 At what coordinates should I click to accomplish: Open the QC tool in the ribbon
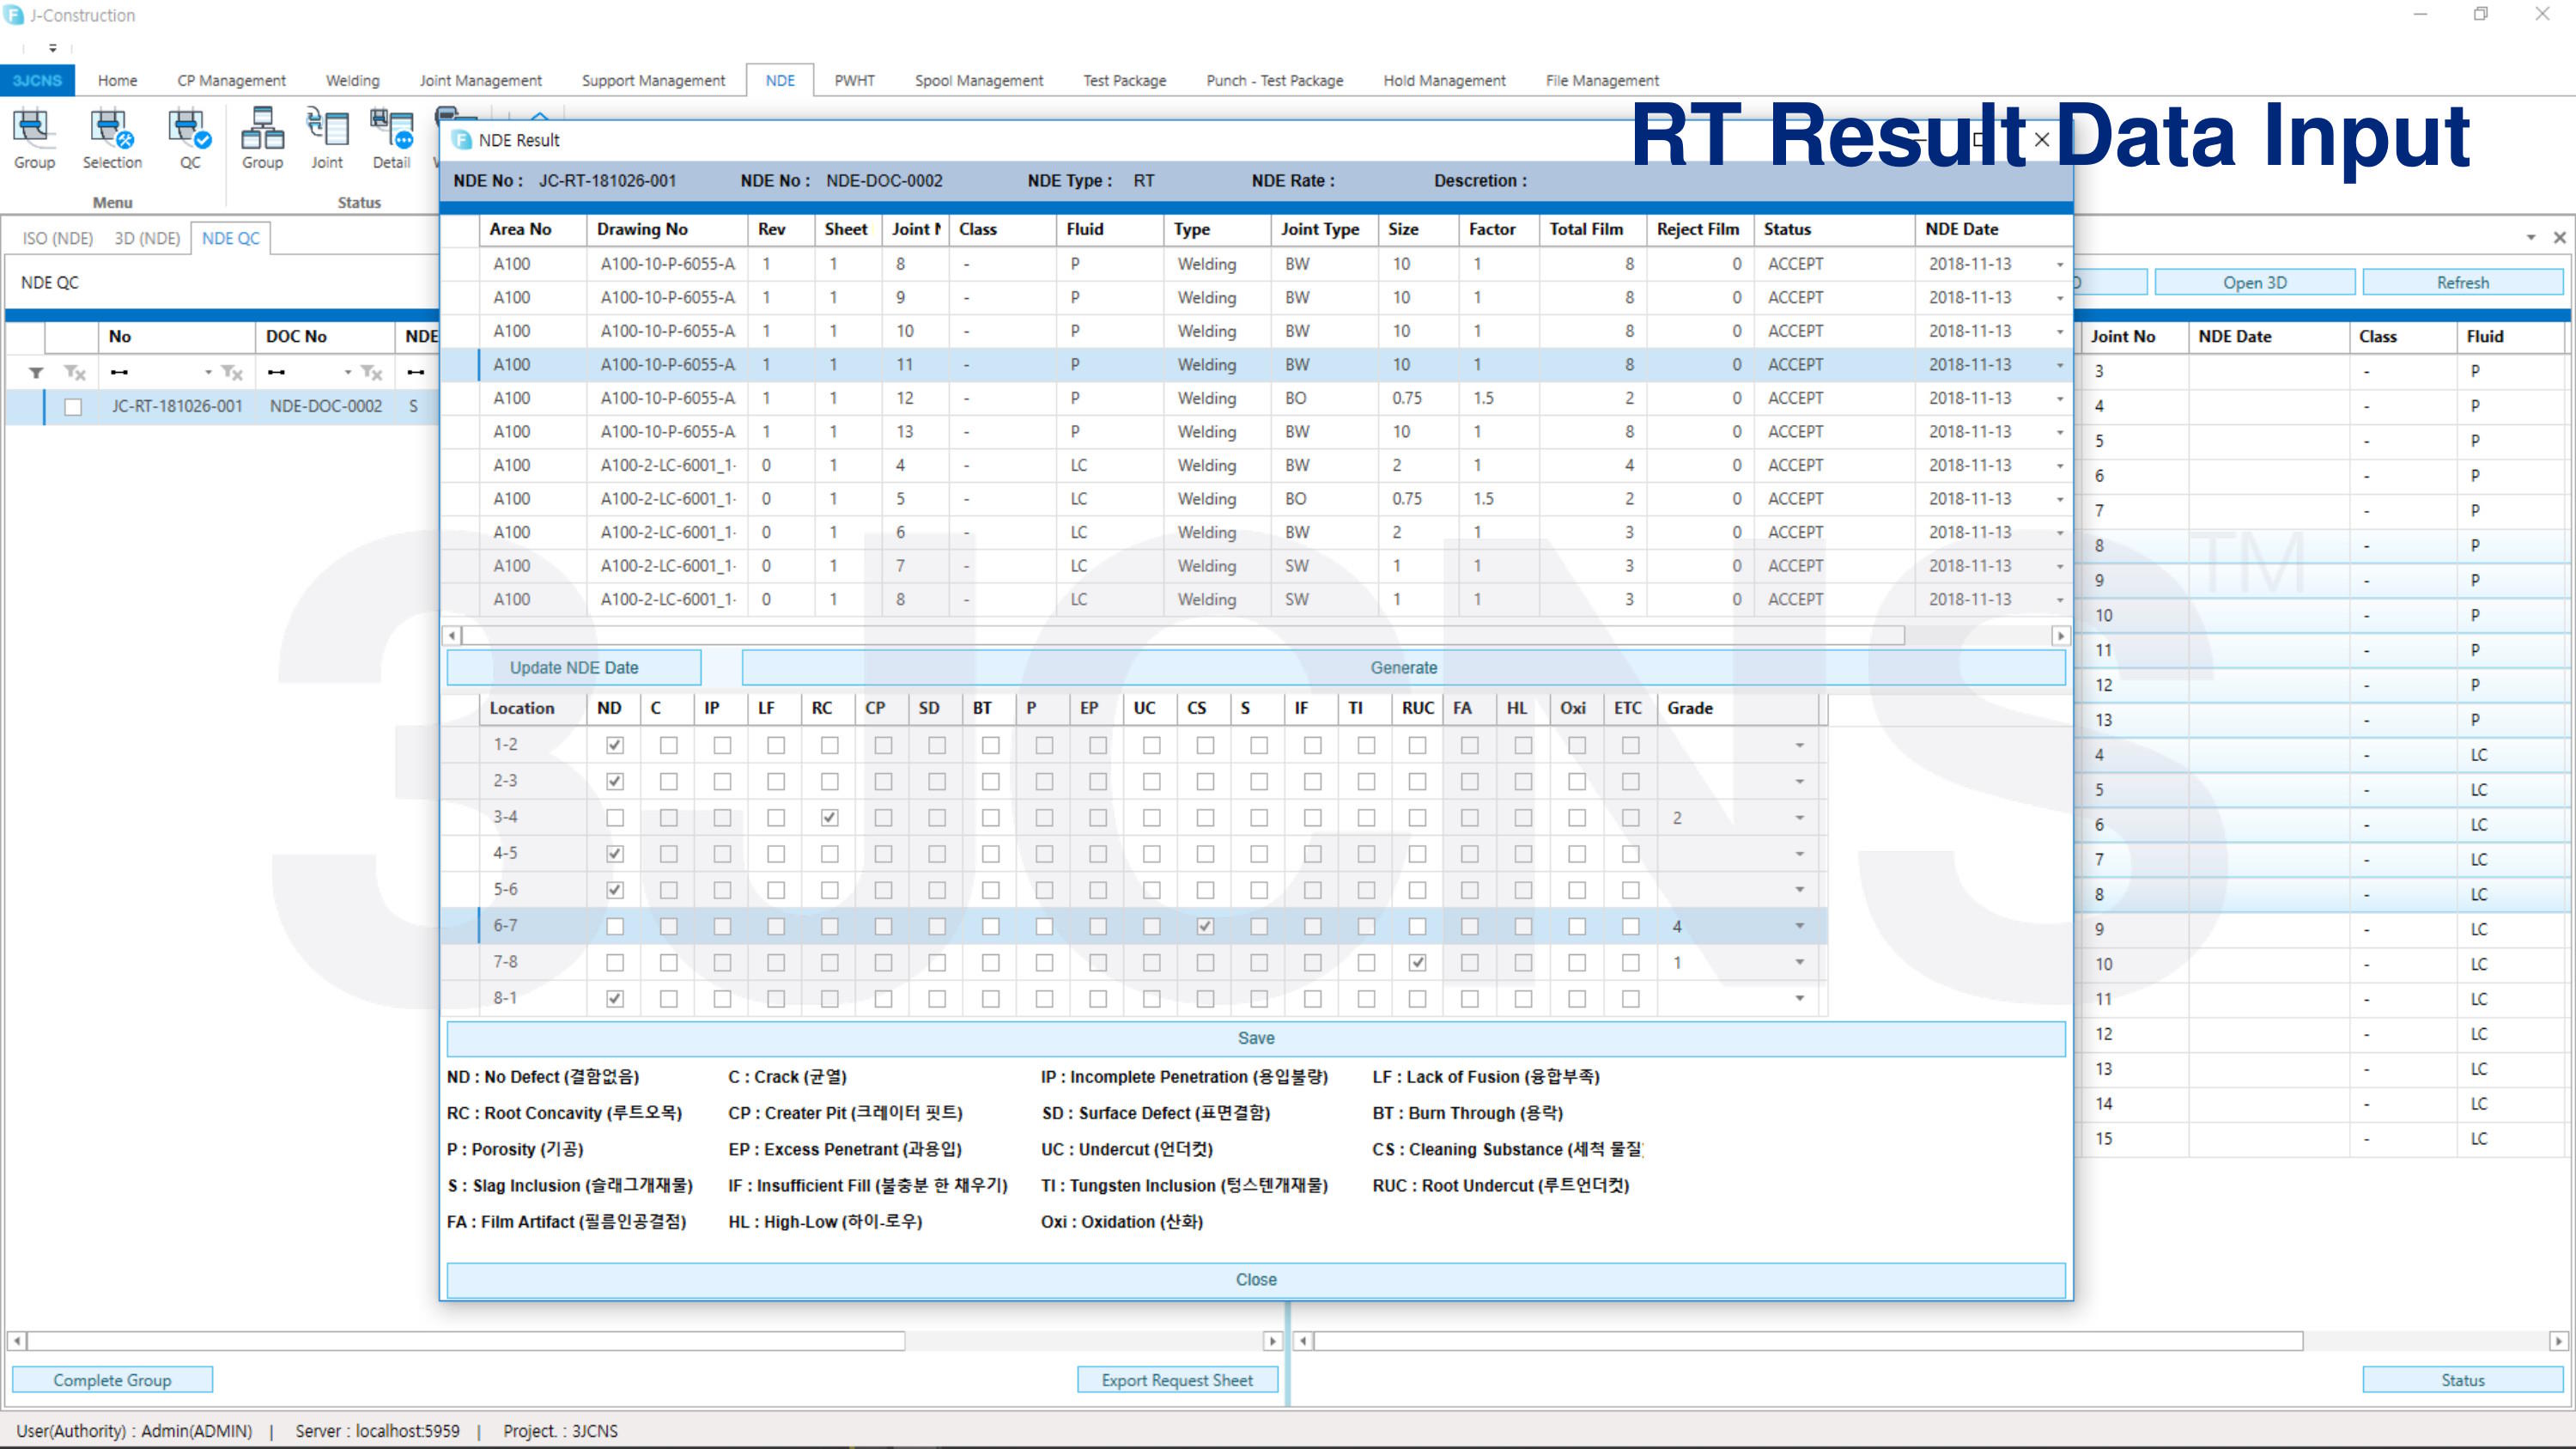pyautogui.click(x=189, y=138)
